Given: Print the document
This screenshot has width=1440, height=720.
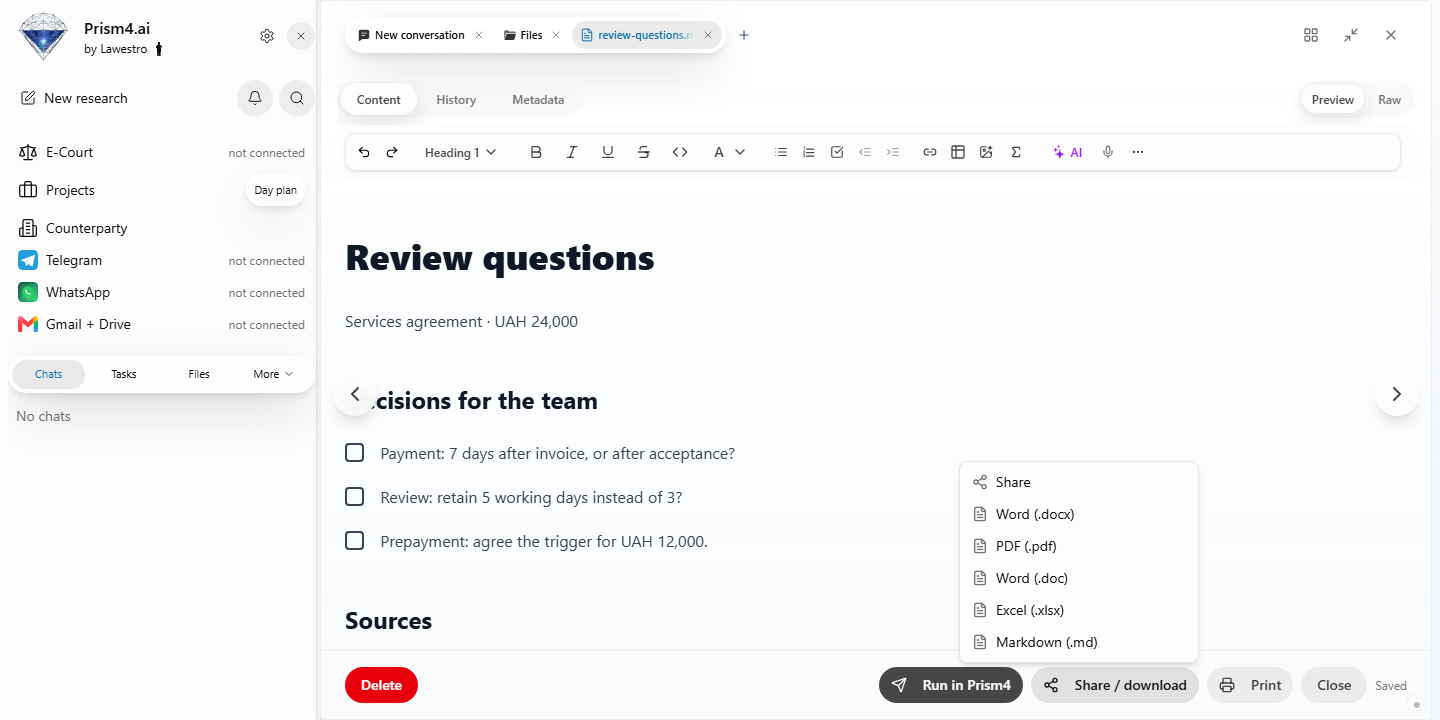Looking at the screenshot, I should point(1250,685).
